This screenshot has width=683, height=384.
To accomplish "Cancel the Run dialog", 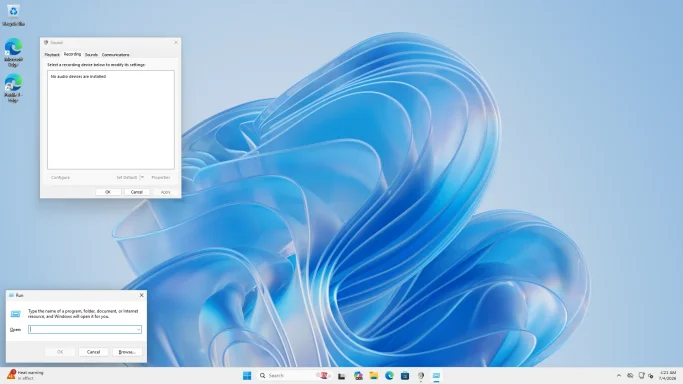I will coord(93,352).
